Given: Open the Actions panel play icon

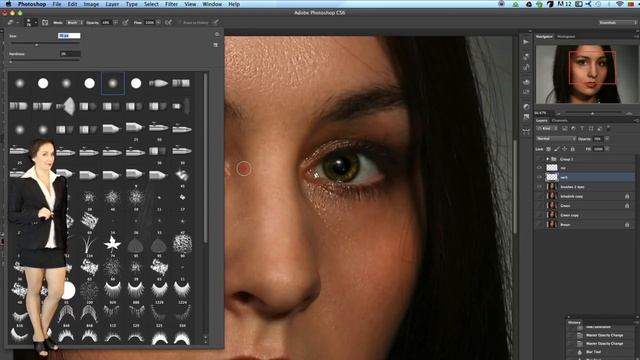Looking at the screenshot, I should [x=526, y=42].
